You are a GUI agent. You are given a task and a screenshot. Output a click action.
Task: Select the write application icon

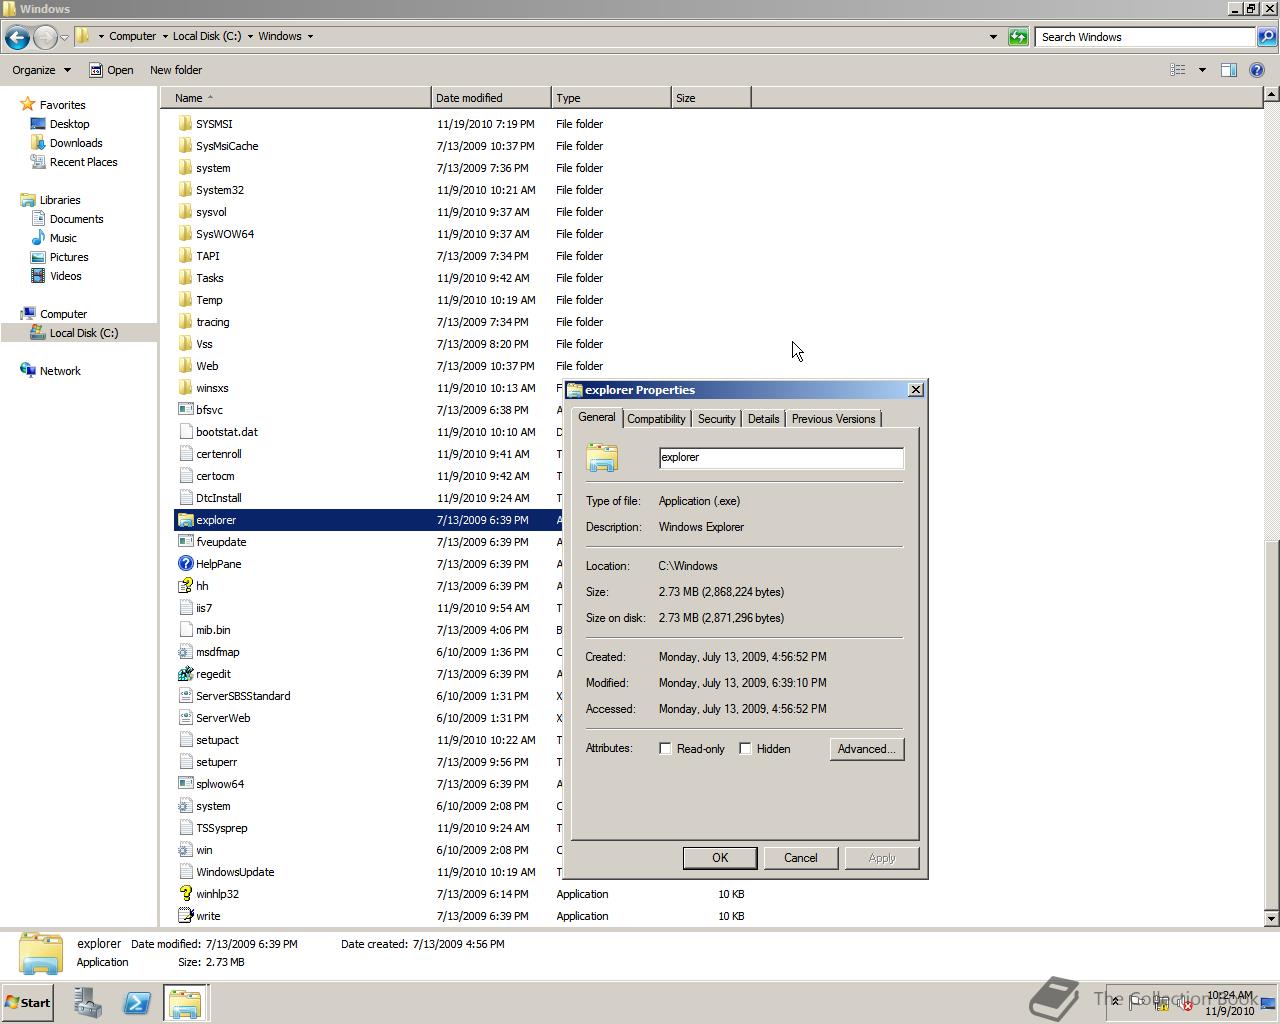(185, 916)
